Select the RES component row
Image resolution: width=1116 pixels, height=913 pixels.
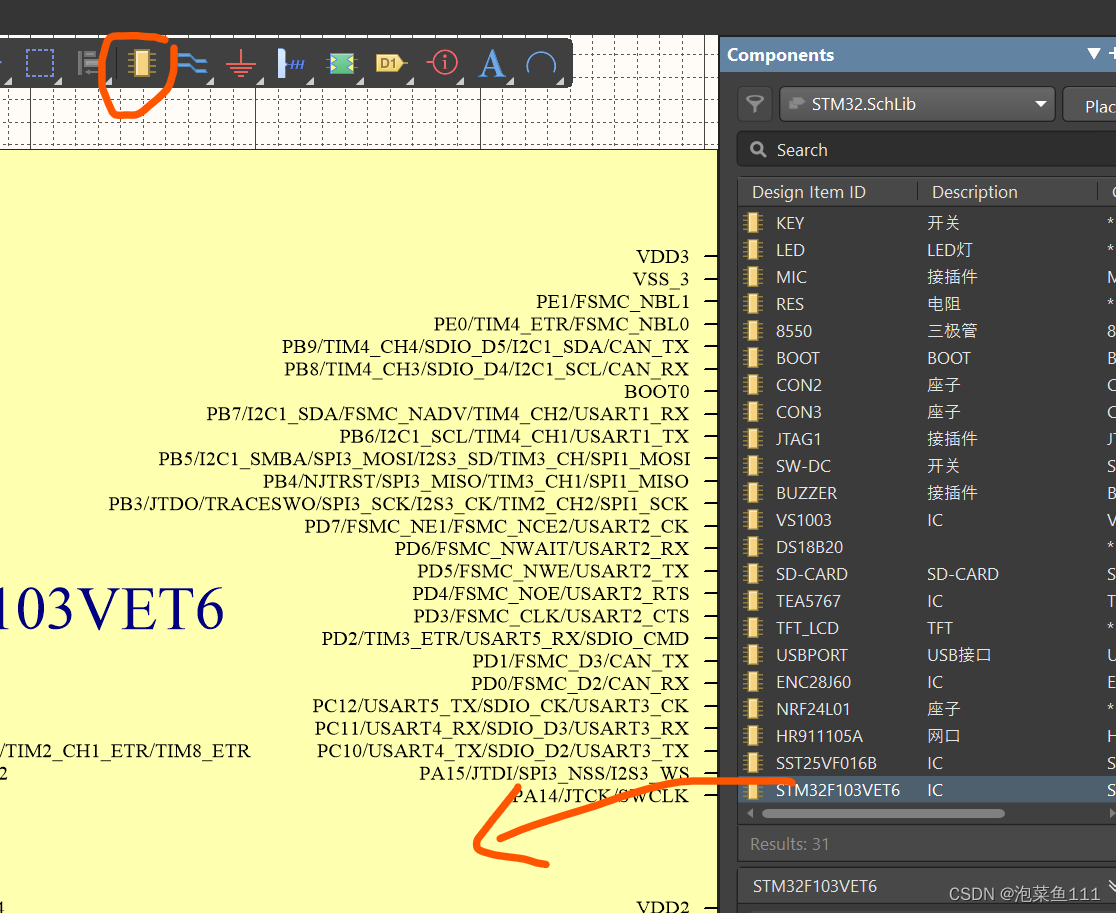(x=927, y=304)
